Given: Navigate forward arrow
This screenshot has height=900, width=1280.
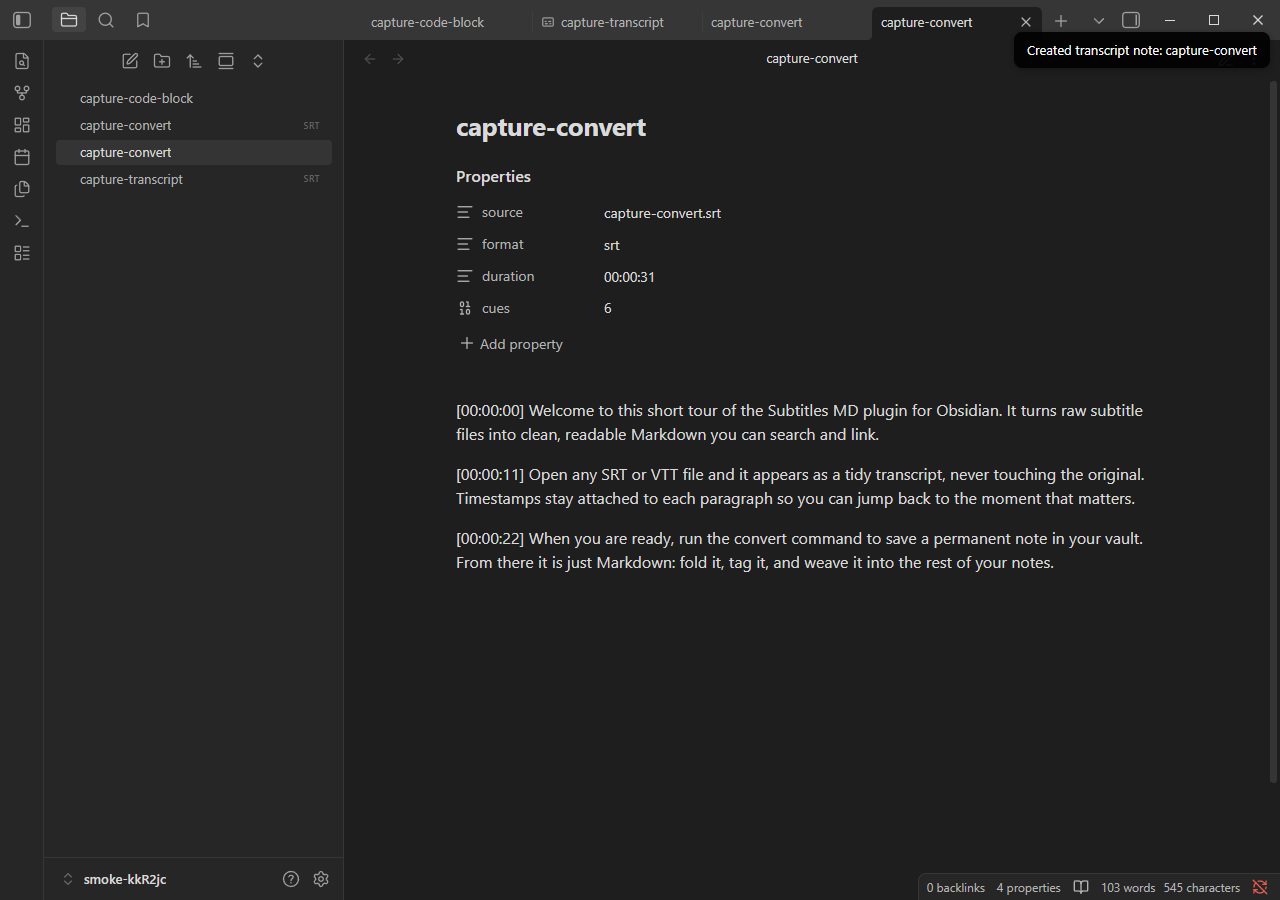Looking at the screenshot, I should pyautogui.click(x=398, y=59).
